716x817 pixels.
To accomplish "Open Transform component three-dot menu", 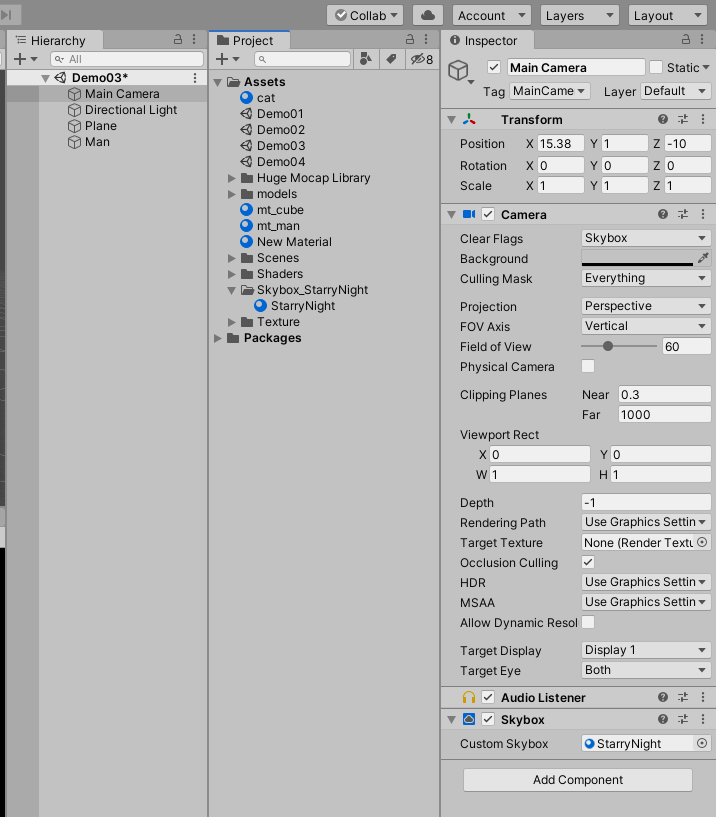I will pos(702,119).
